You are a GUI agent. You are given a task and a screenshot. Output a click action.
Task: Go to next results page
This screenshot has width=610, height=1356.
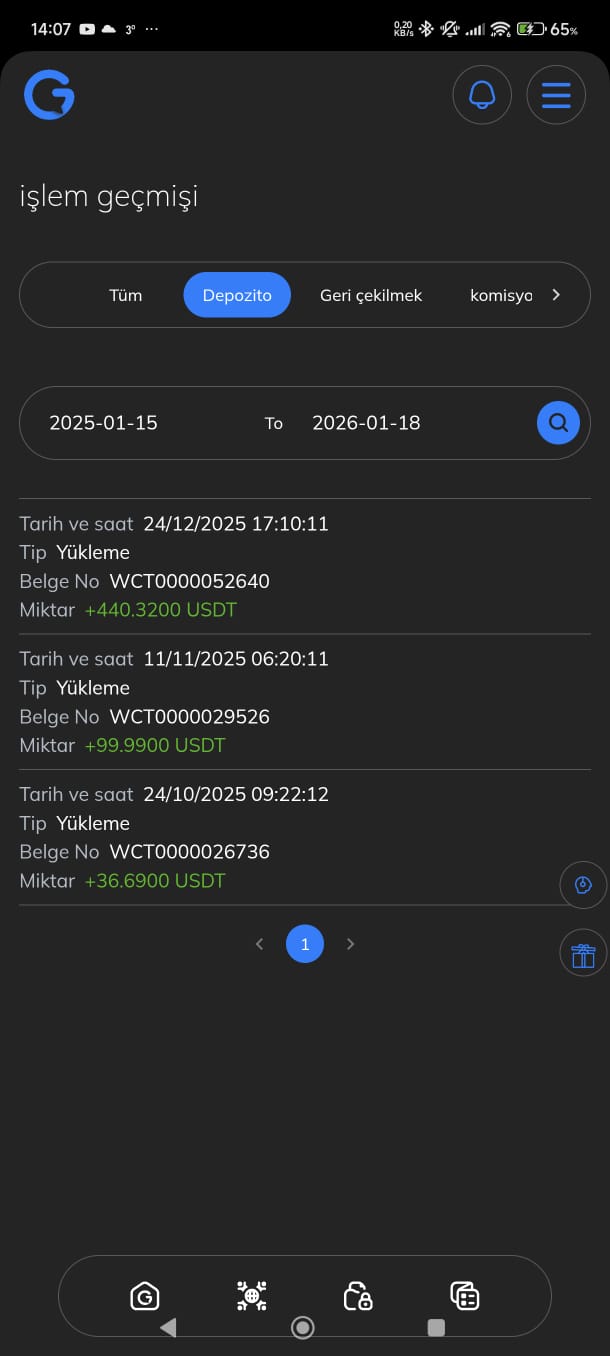[x=350, y=944]
